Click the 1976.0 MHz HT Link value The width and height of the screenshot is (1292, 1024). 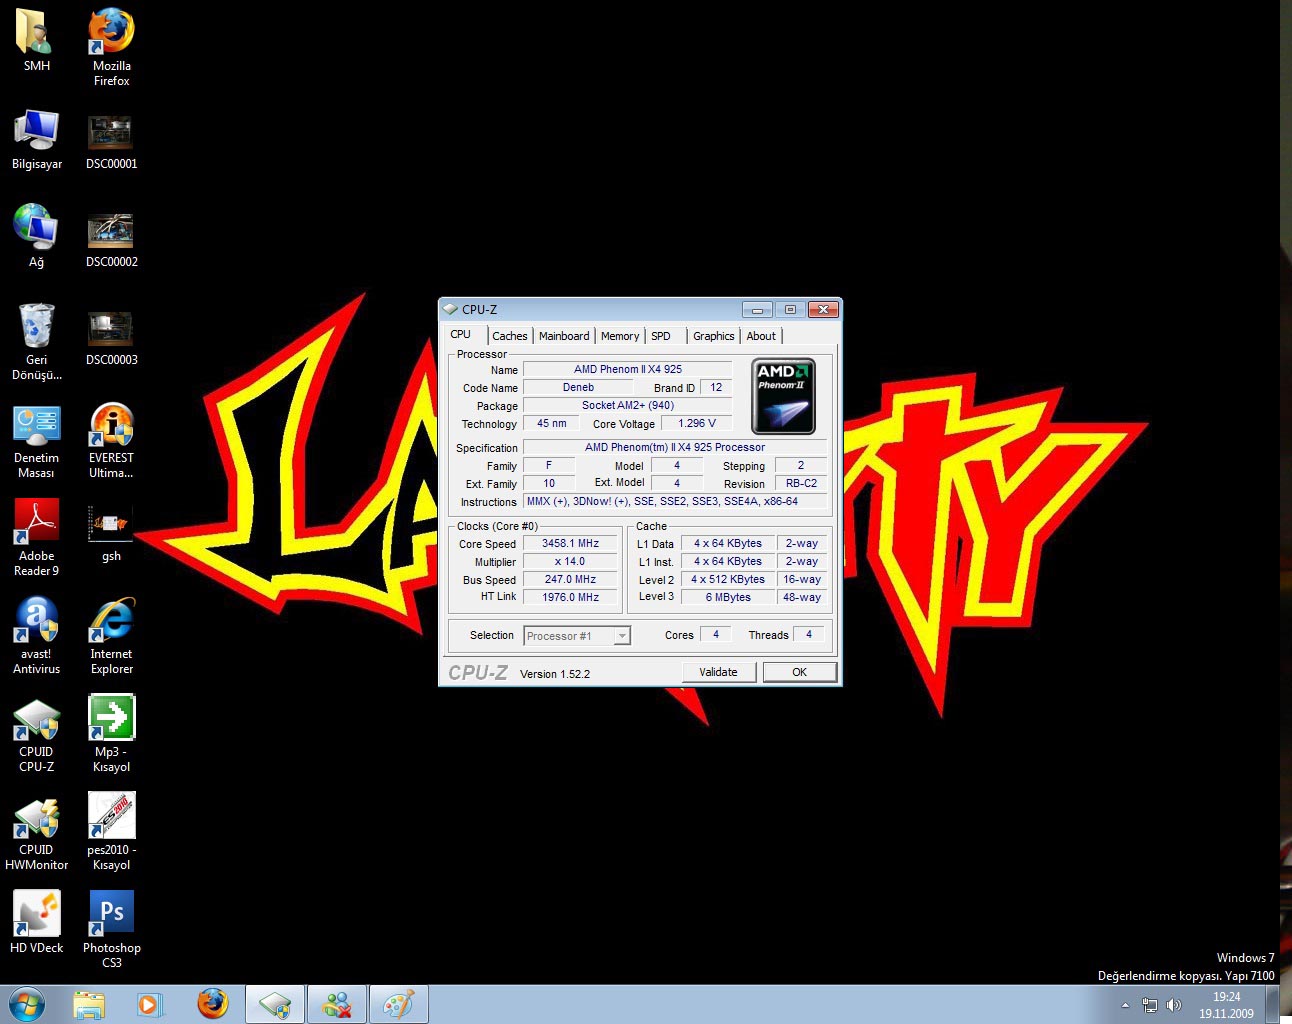(x=571, y=597)
